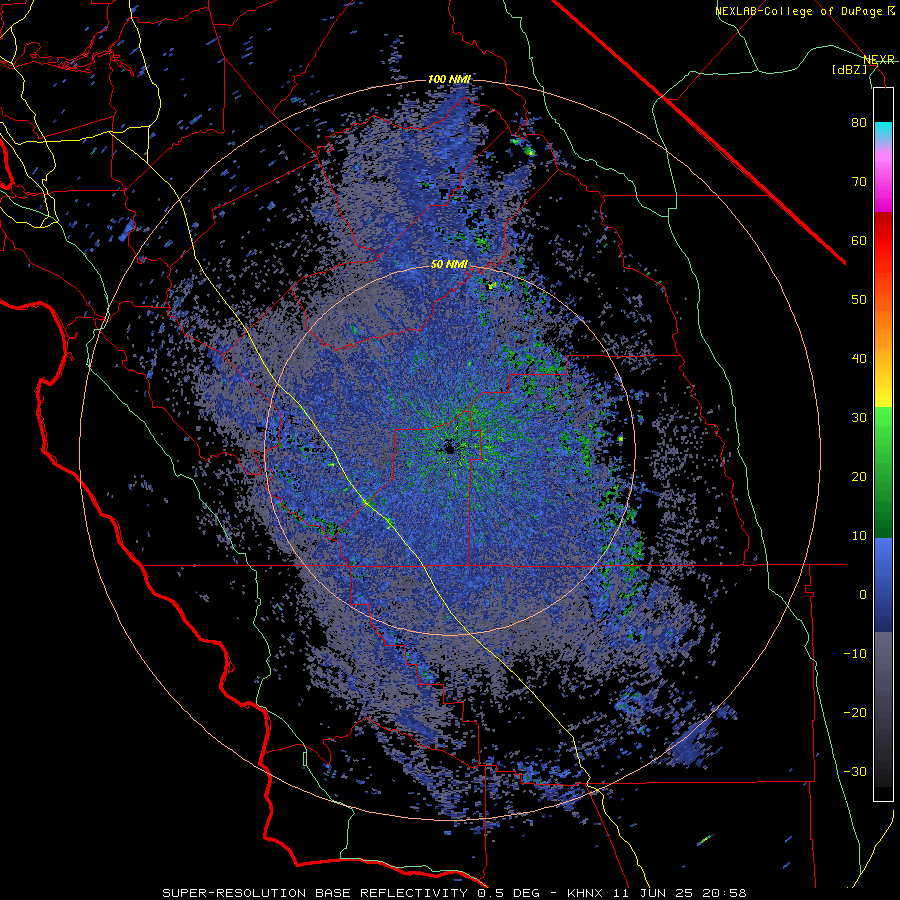The width and height of the screenshot is (900, 900).
Task: Click the -30 value on the dBZ scale
Action: coord(855,771)
